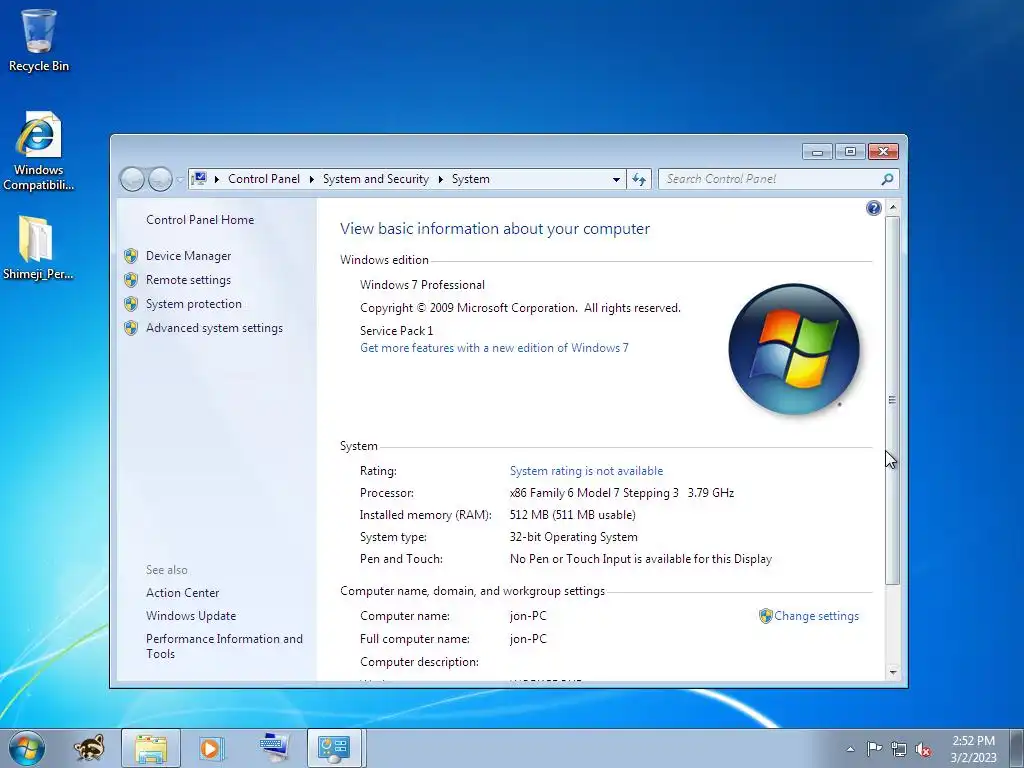The height and width of the screenshot is (768, 1024).
Task: Click the vertical scrollbar thumb
Action: pos(893,400)
